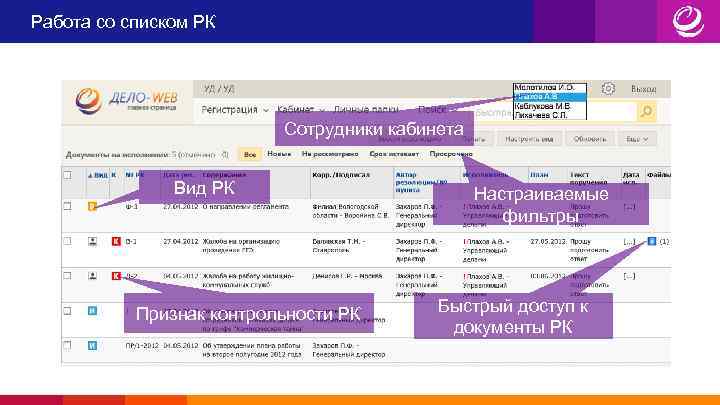This screenshot has height=405, width=720.
Task: Click the blue document icon in row ПР/1-2012
Action: point(92,346)
